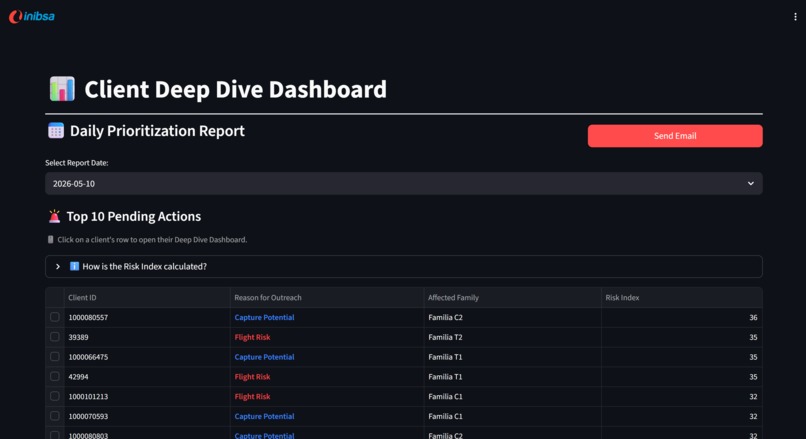
Task: Click client ID 1000080557
Action: click(88, 318)
